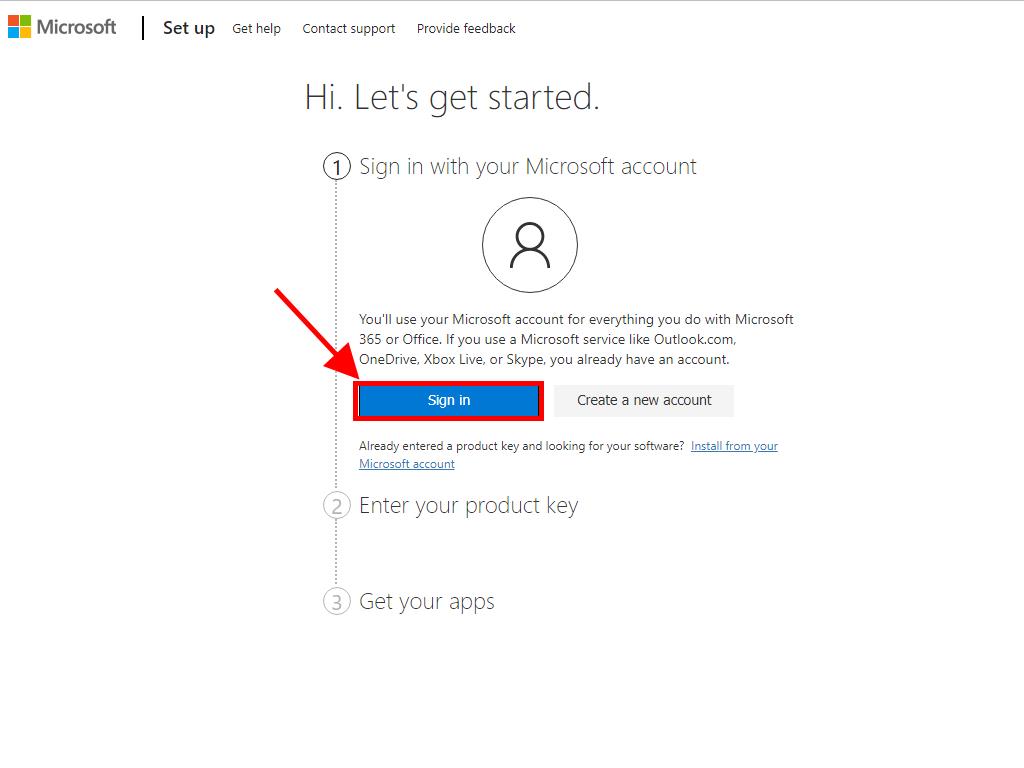Click the step 3 number circle

pos(337,602)
